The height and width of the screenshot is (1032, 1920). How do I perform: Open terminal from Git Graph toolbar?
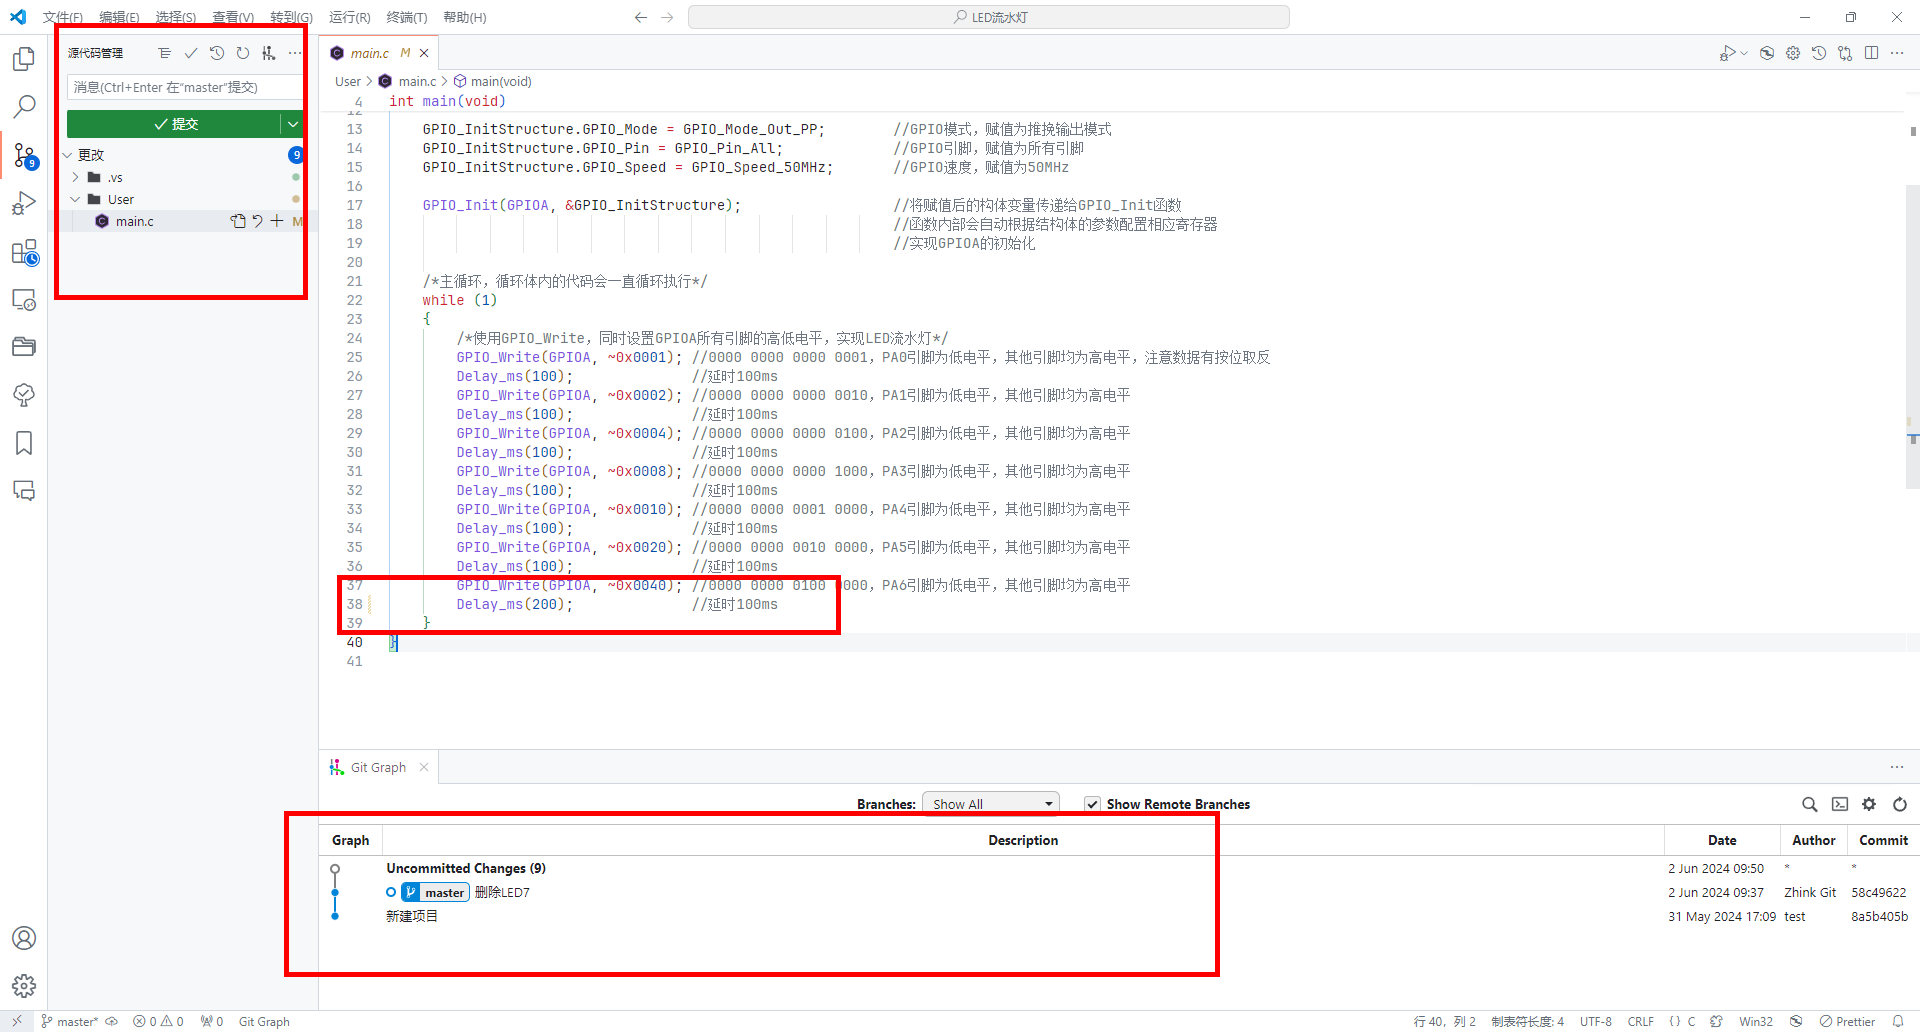point(1839,804)
